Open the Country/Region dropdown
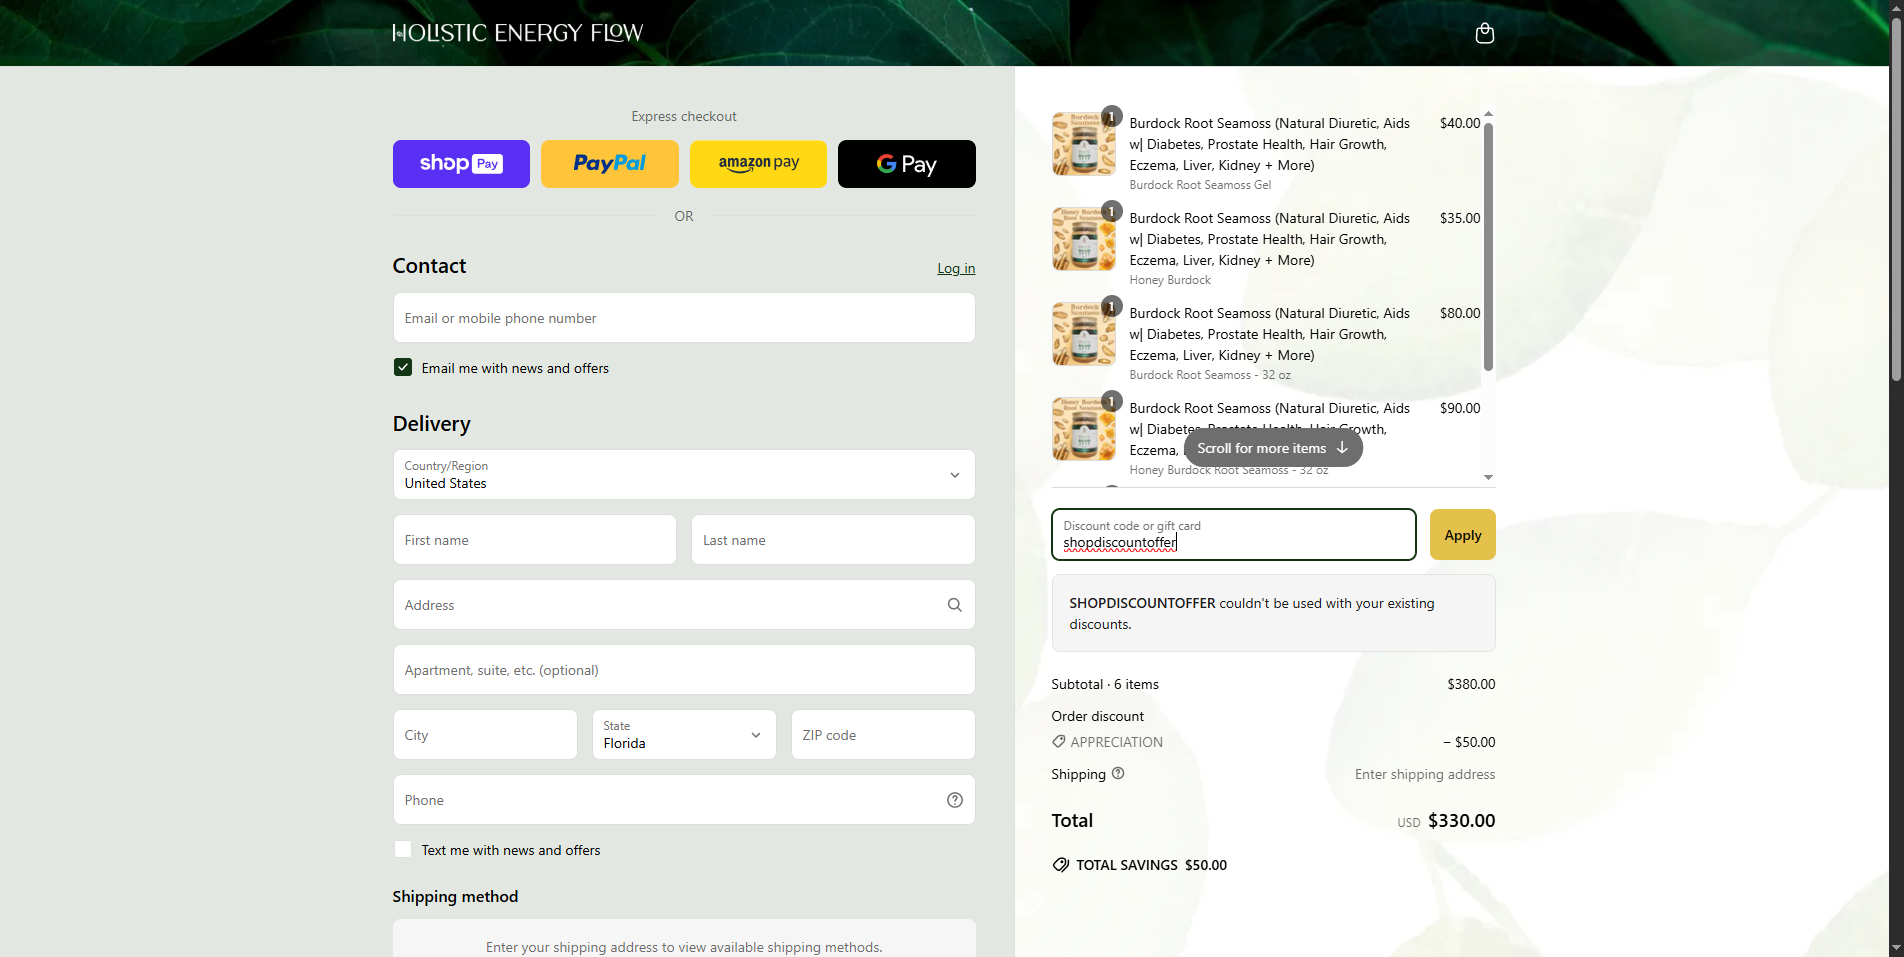 [684, 475]
